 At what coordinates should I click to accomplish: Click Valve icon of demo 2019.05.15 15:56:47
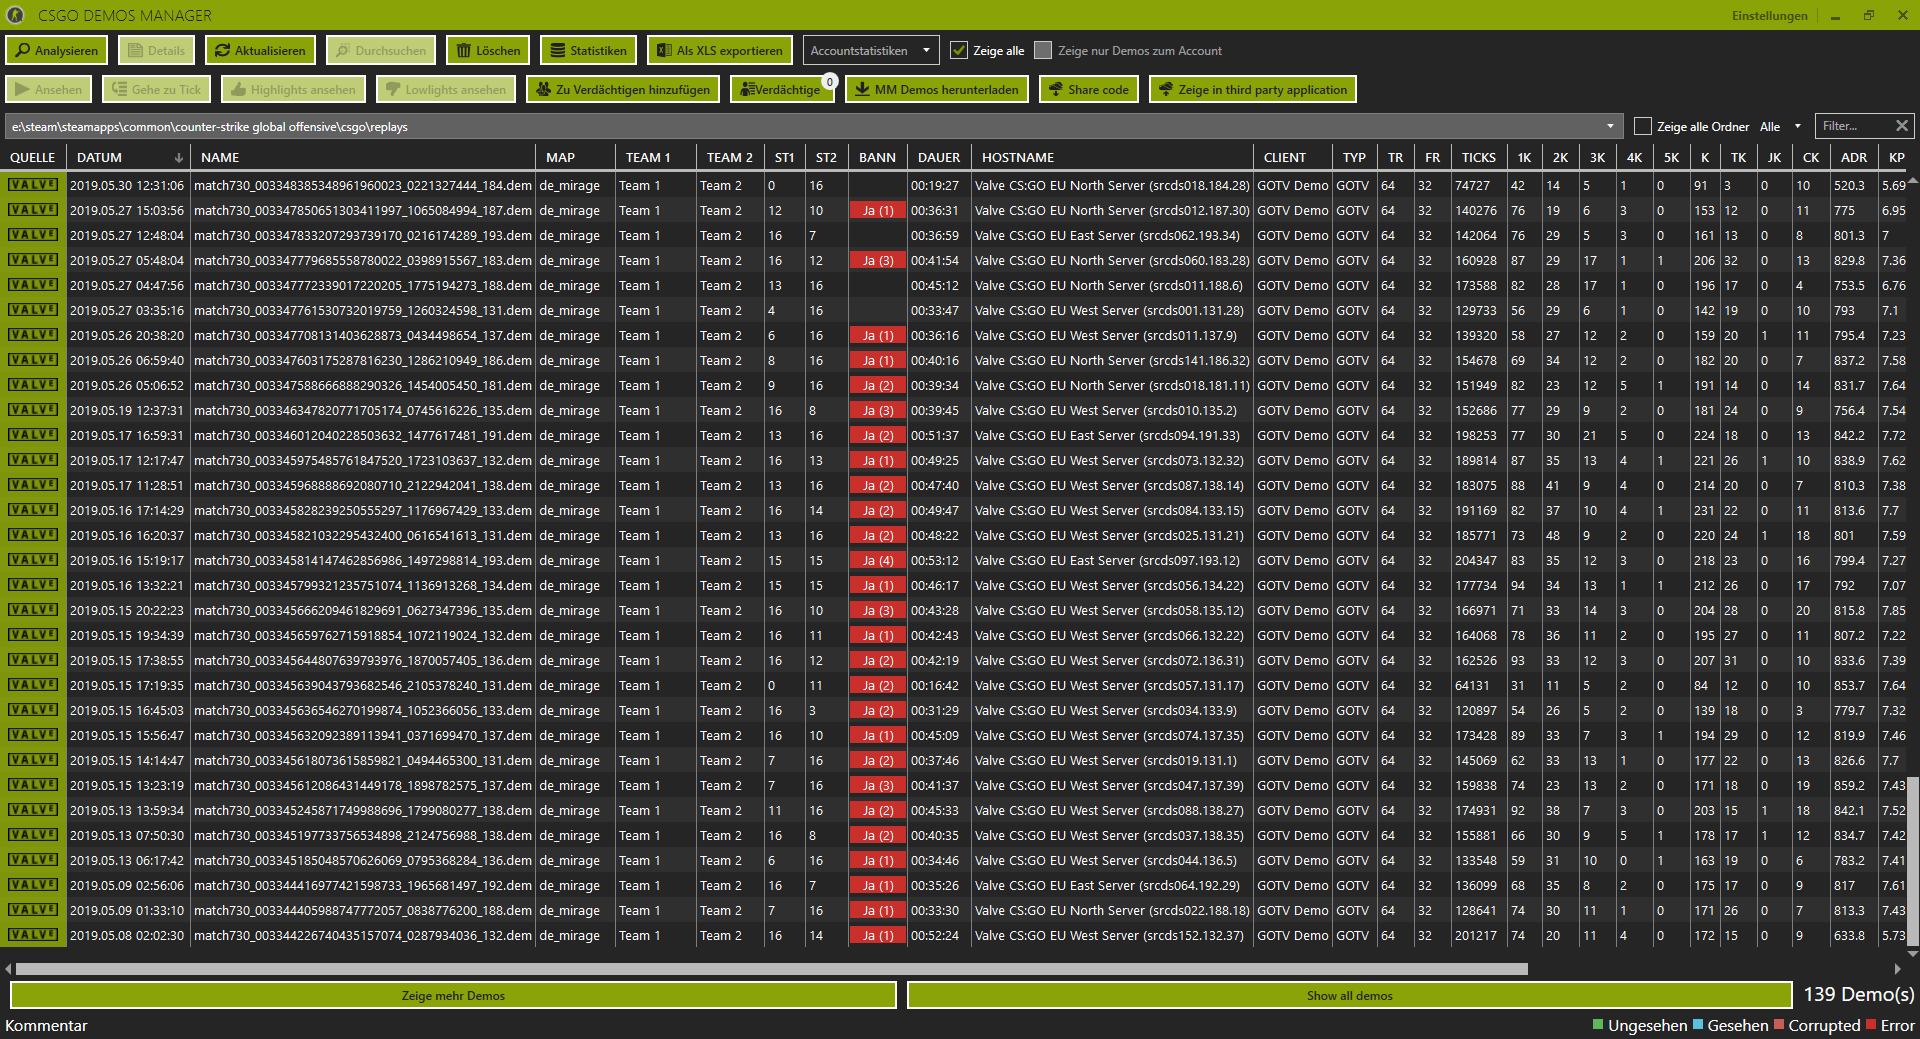pos(33,735)
